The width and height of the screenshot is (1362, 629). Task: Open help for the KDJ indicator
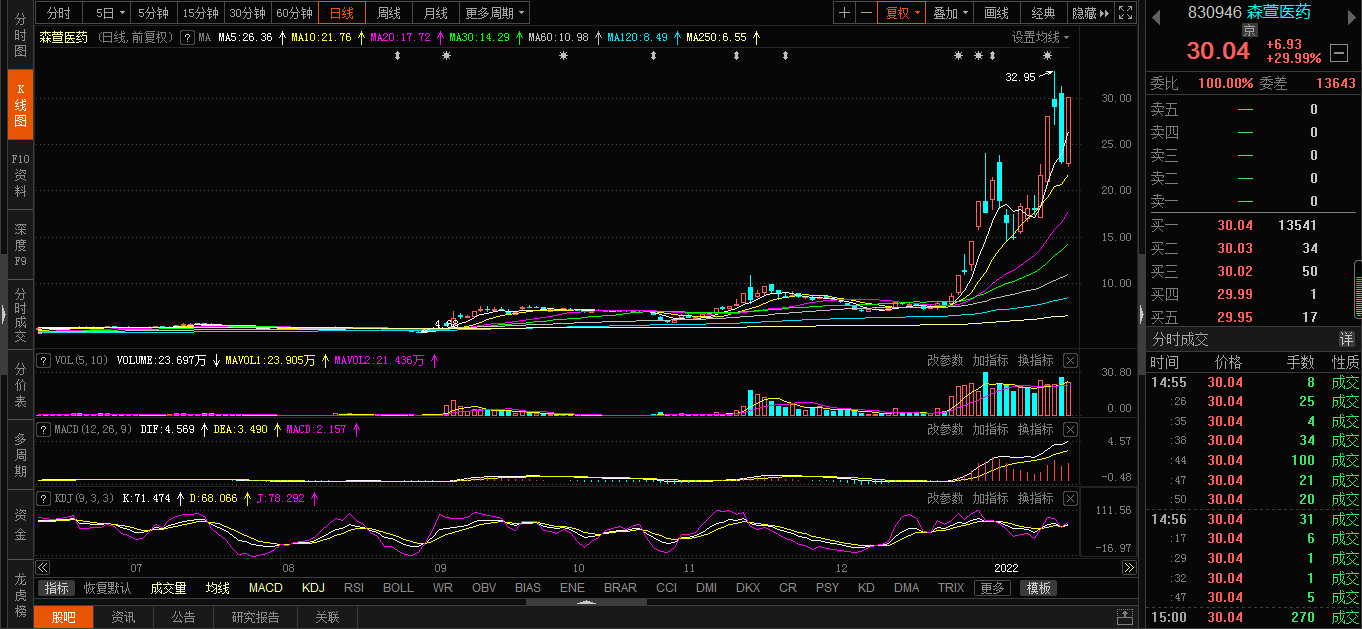point(44,498)
